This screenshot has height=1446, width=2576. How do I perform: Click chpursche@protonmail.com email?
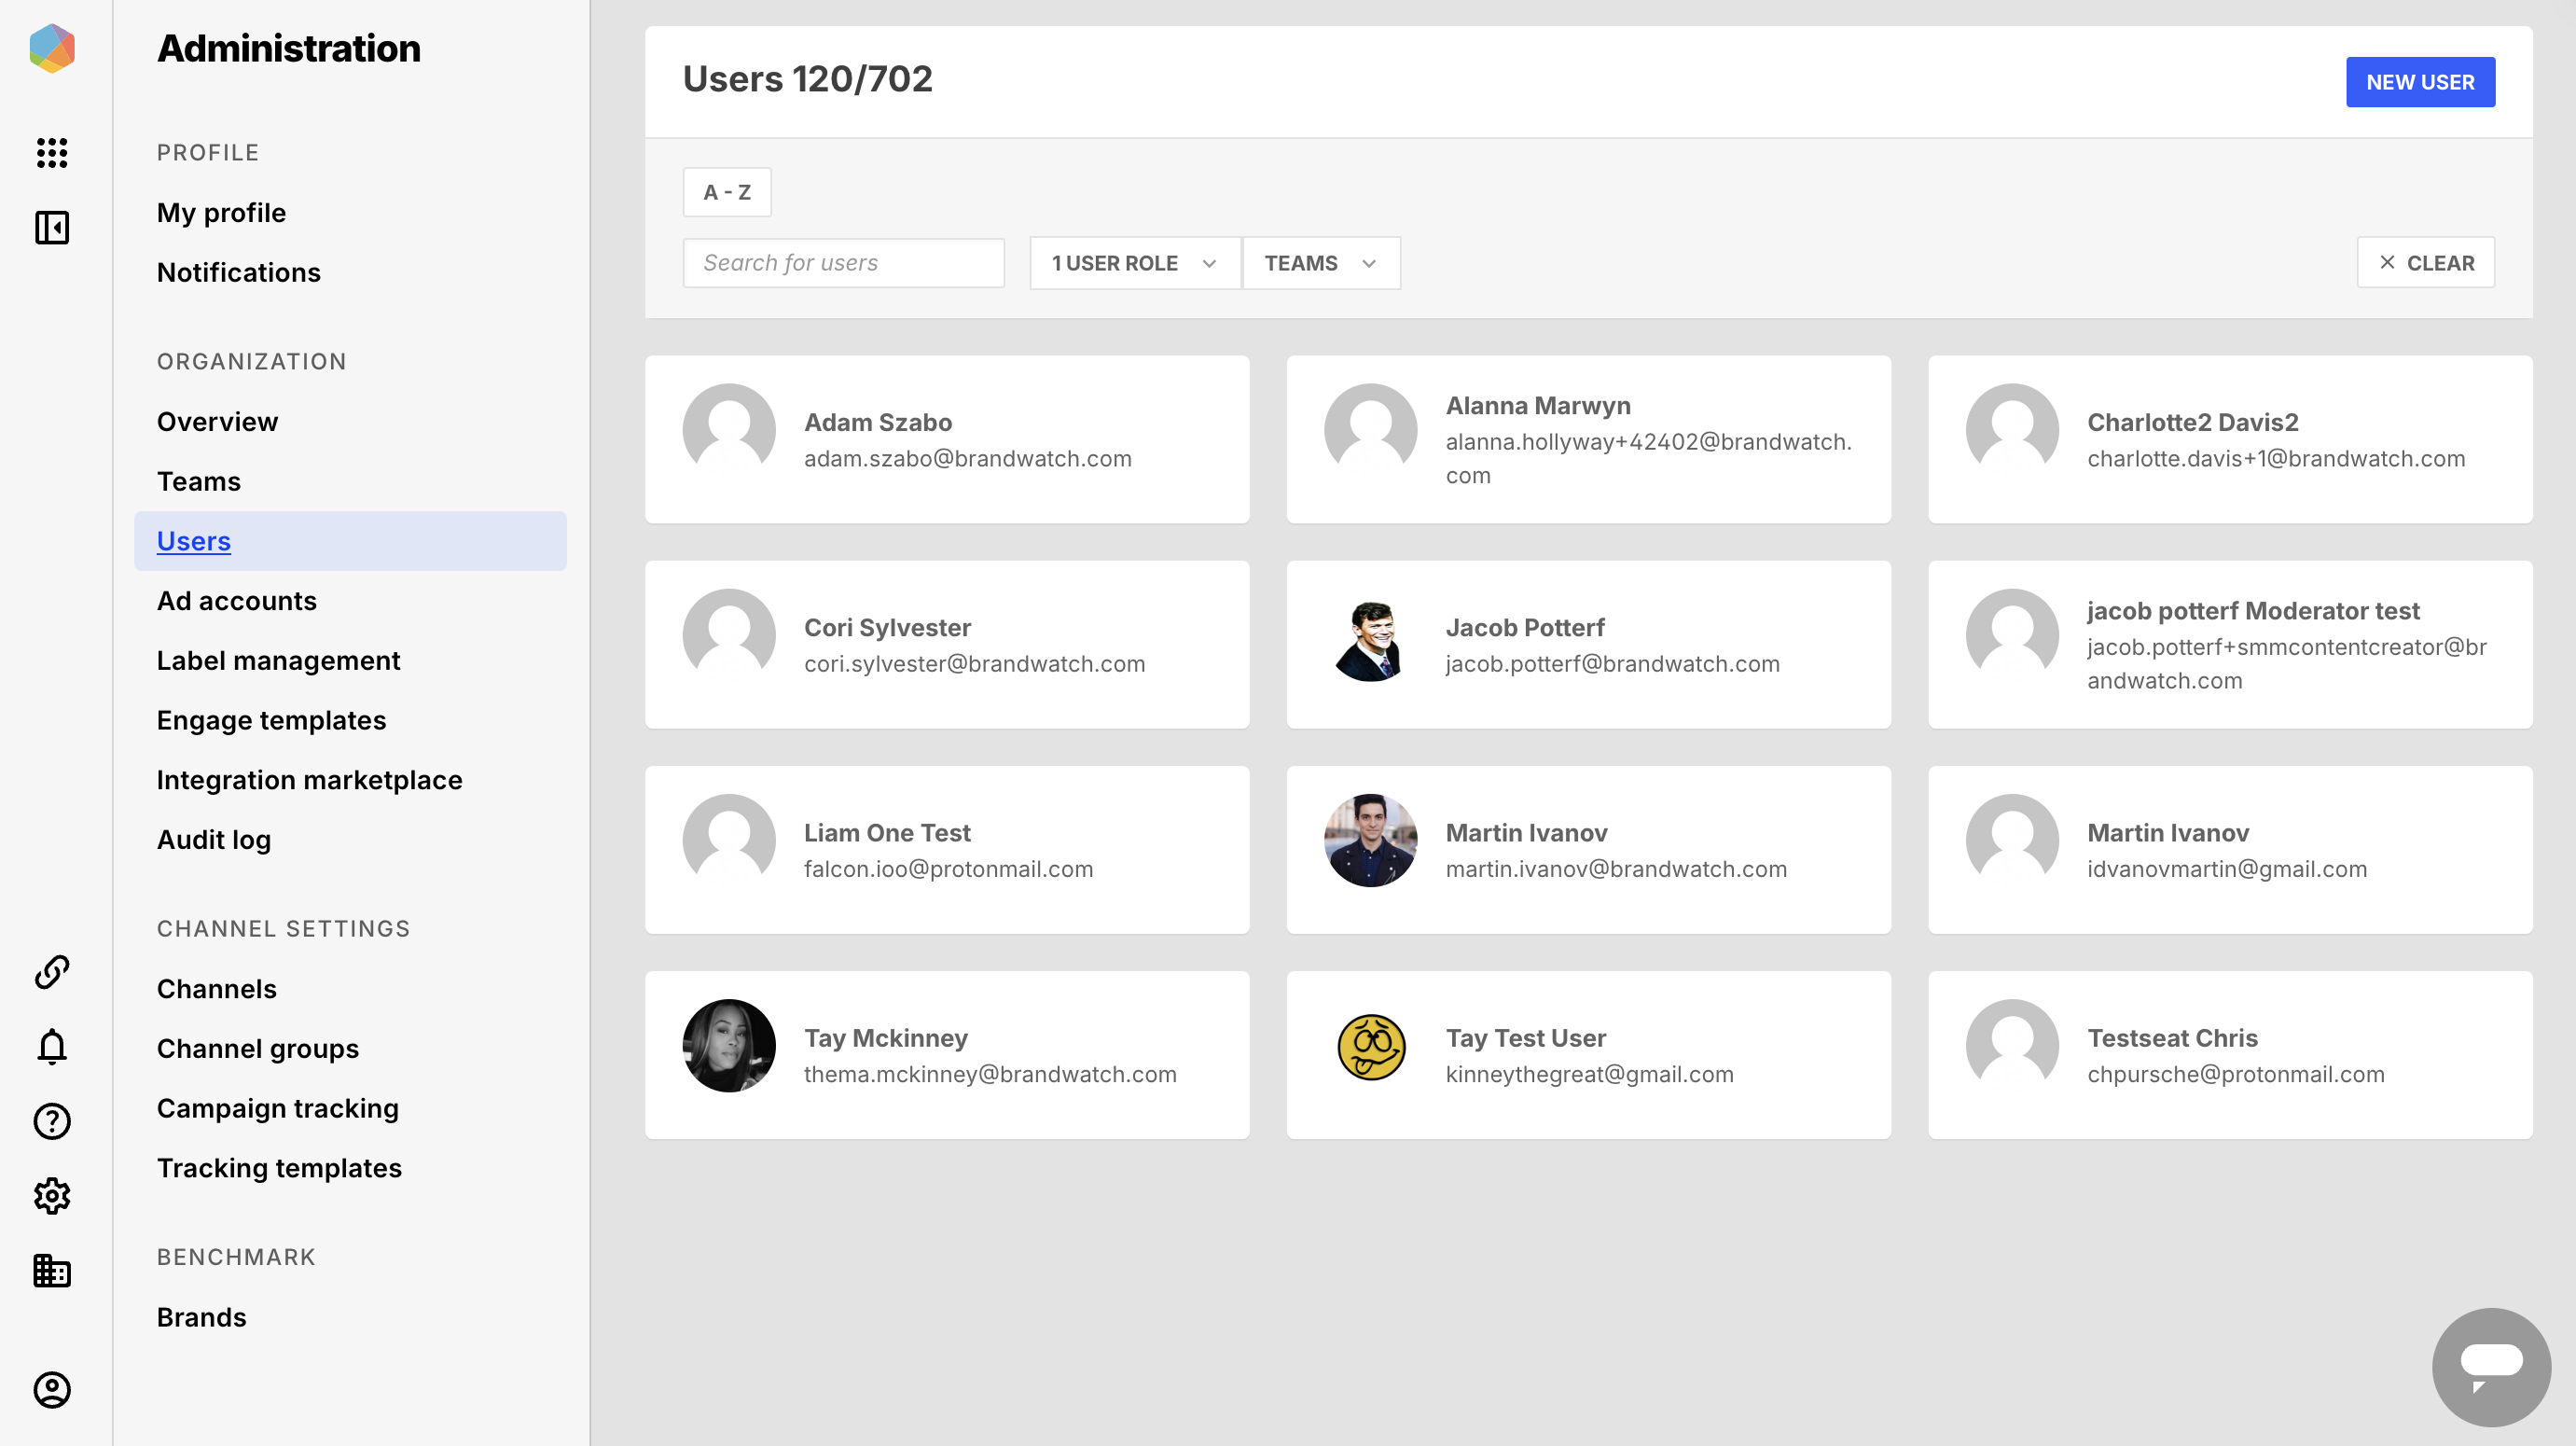[2235, 1073]
